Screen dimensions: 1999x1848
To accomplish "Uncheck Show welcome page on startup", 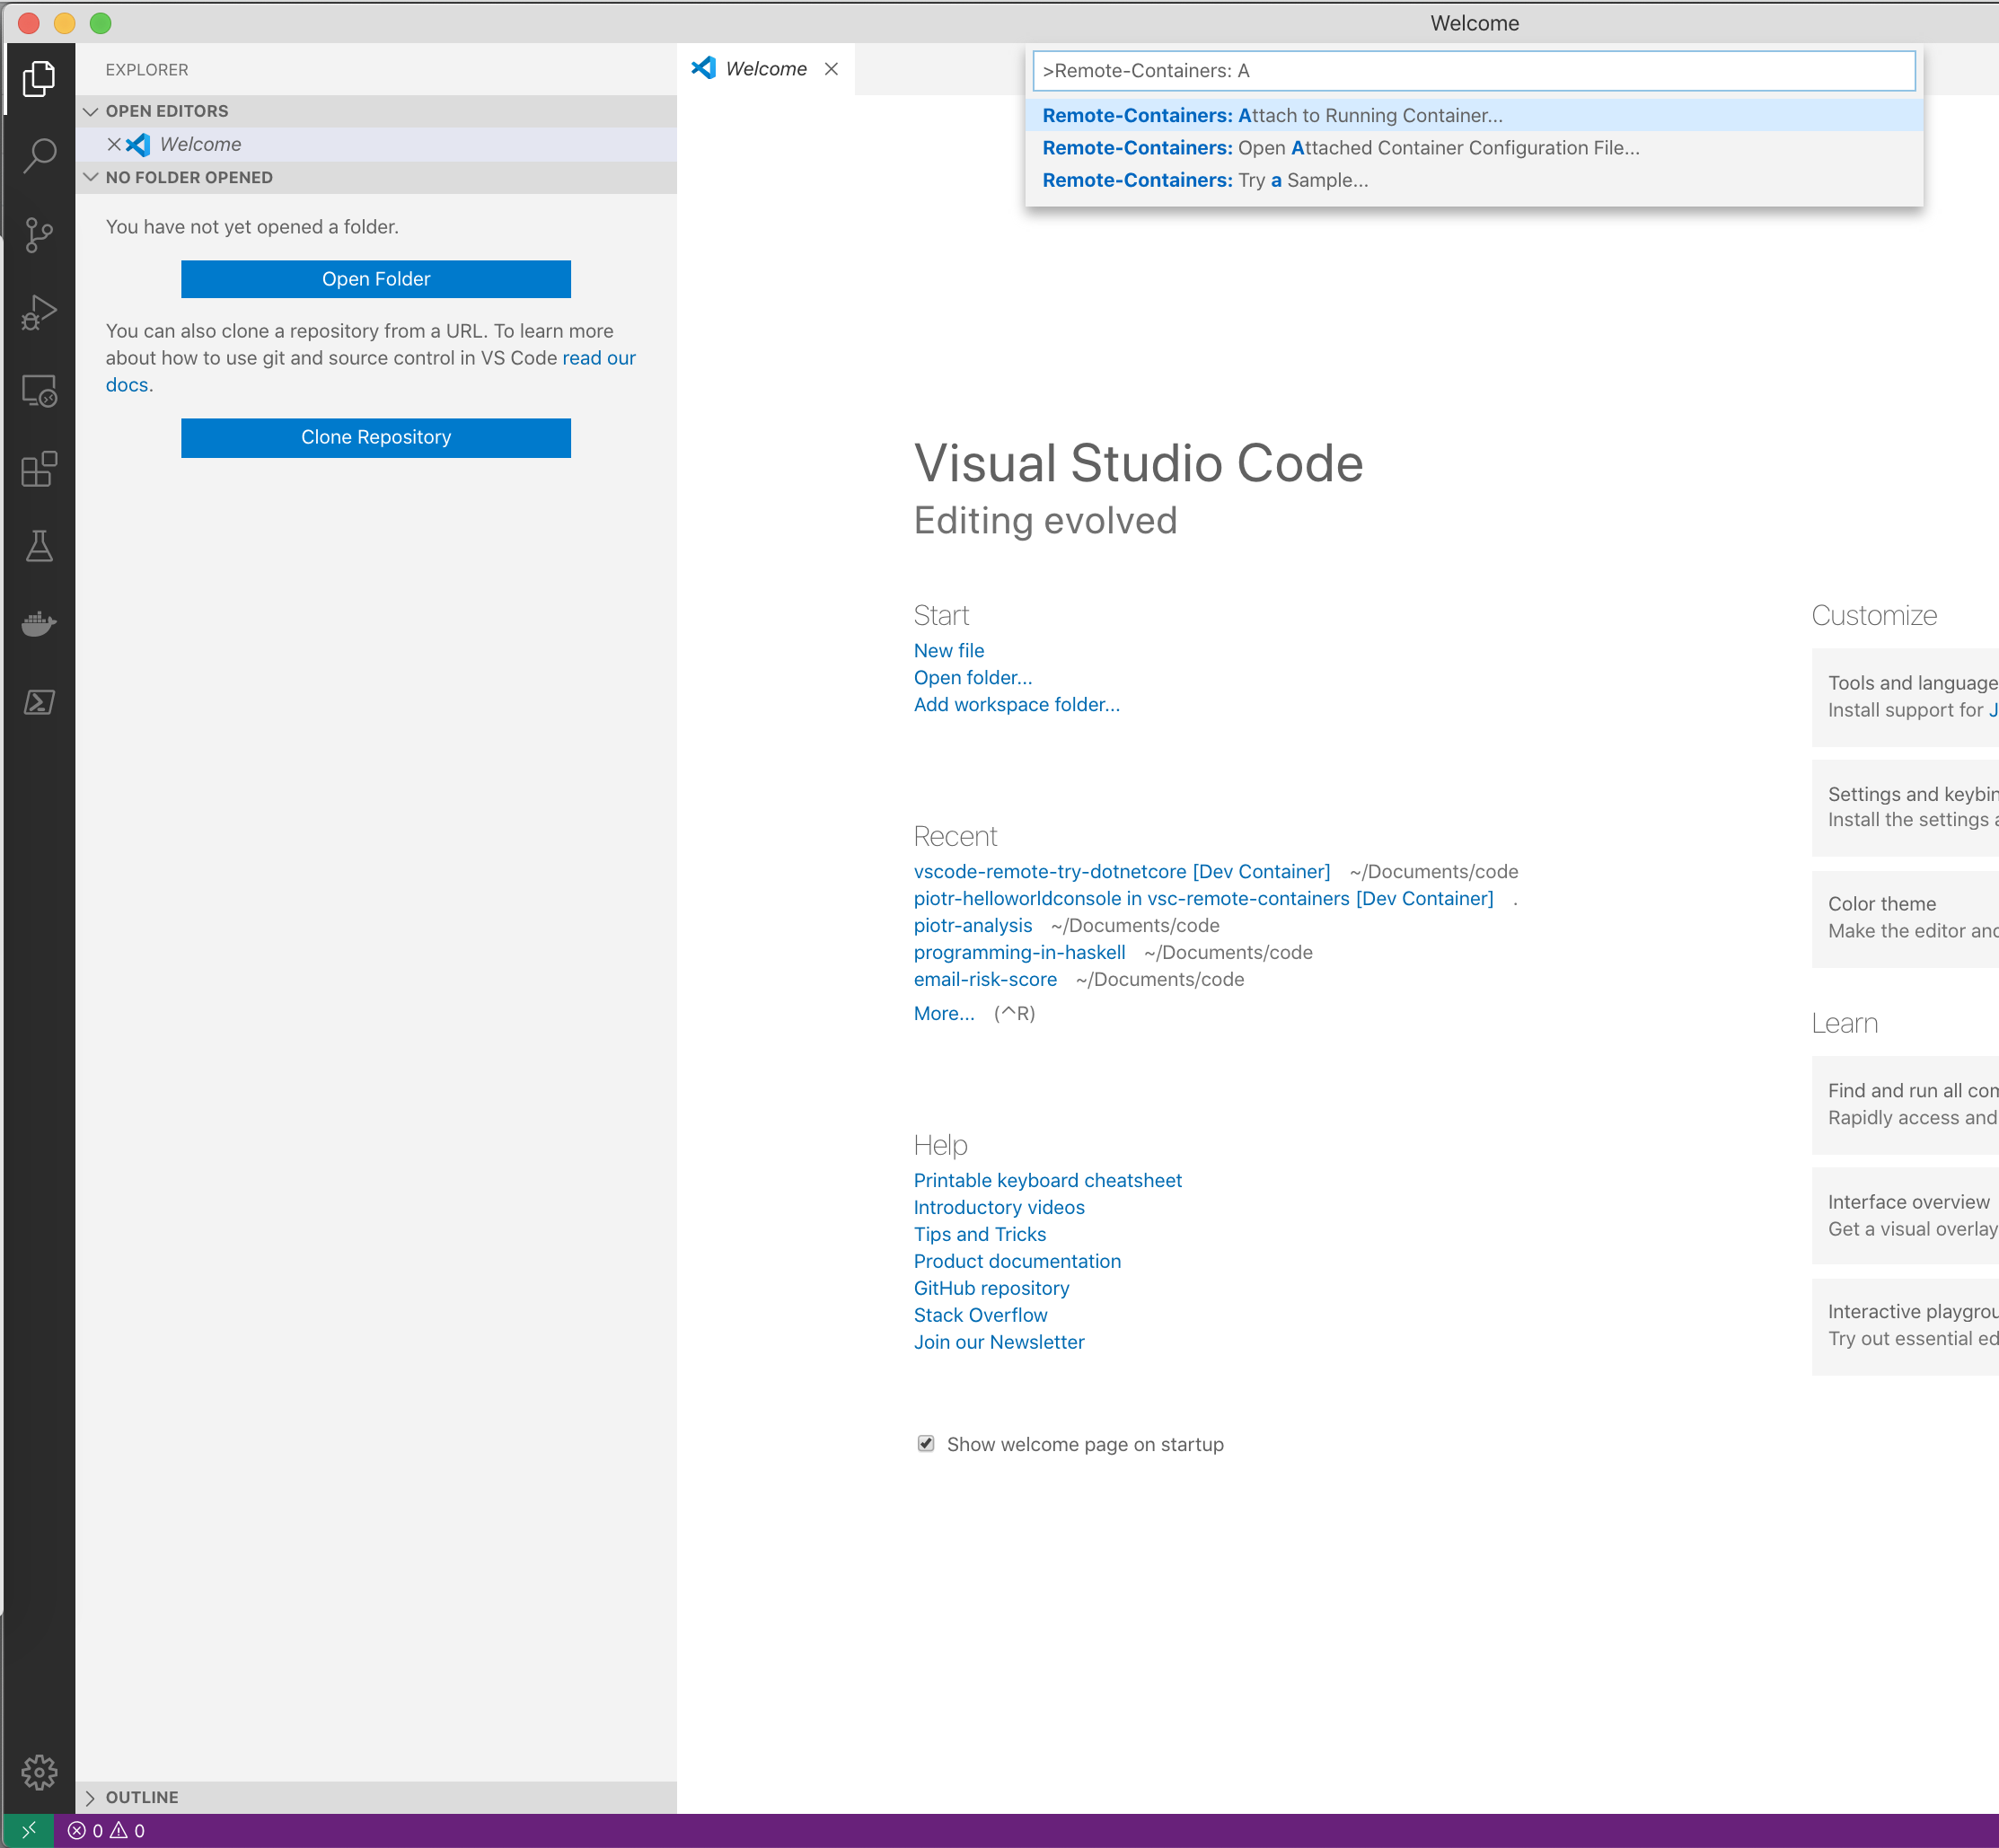I will [925, 1443].
